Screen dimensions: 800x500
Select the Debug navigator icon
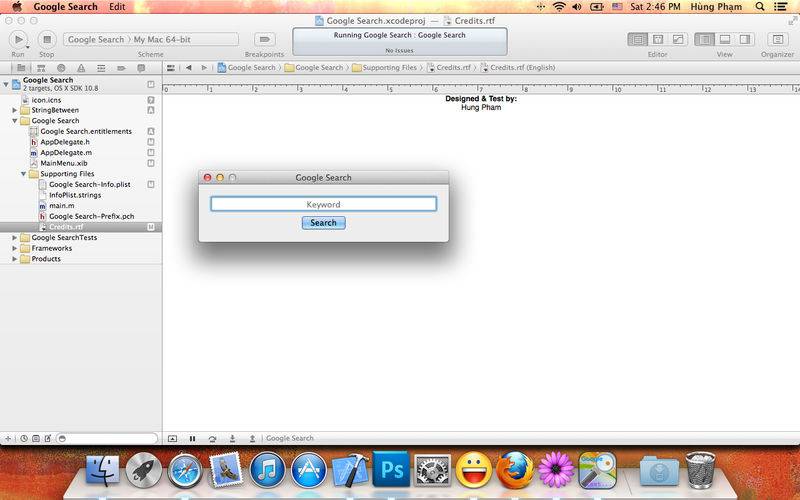[x=101, y=68]
